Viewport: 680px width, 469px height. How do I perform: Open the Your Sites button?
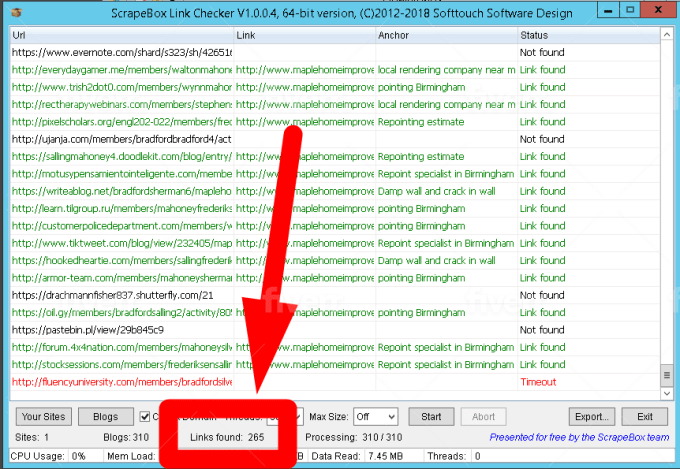point(43,417)
